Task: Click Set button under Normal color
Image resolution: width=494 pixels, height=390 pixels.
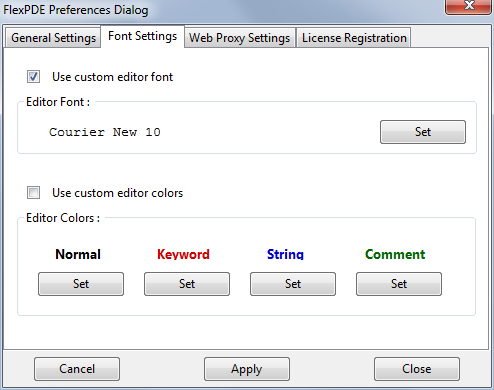Action: [x=81, y=284]
